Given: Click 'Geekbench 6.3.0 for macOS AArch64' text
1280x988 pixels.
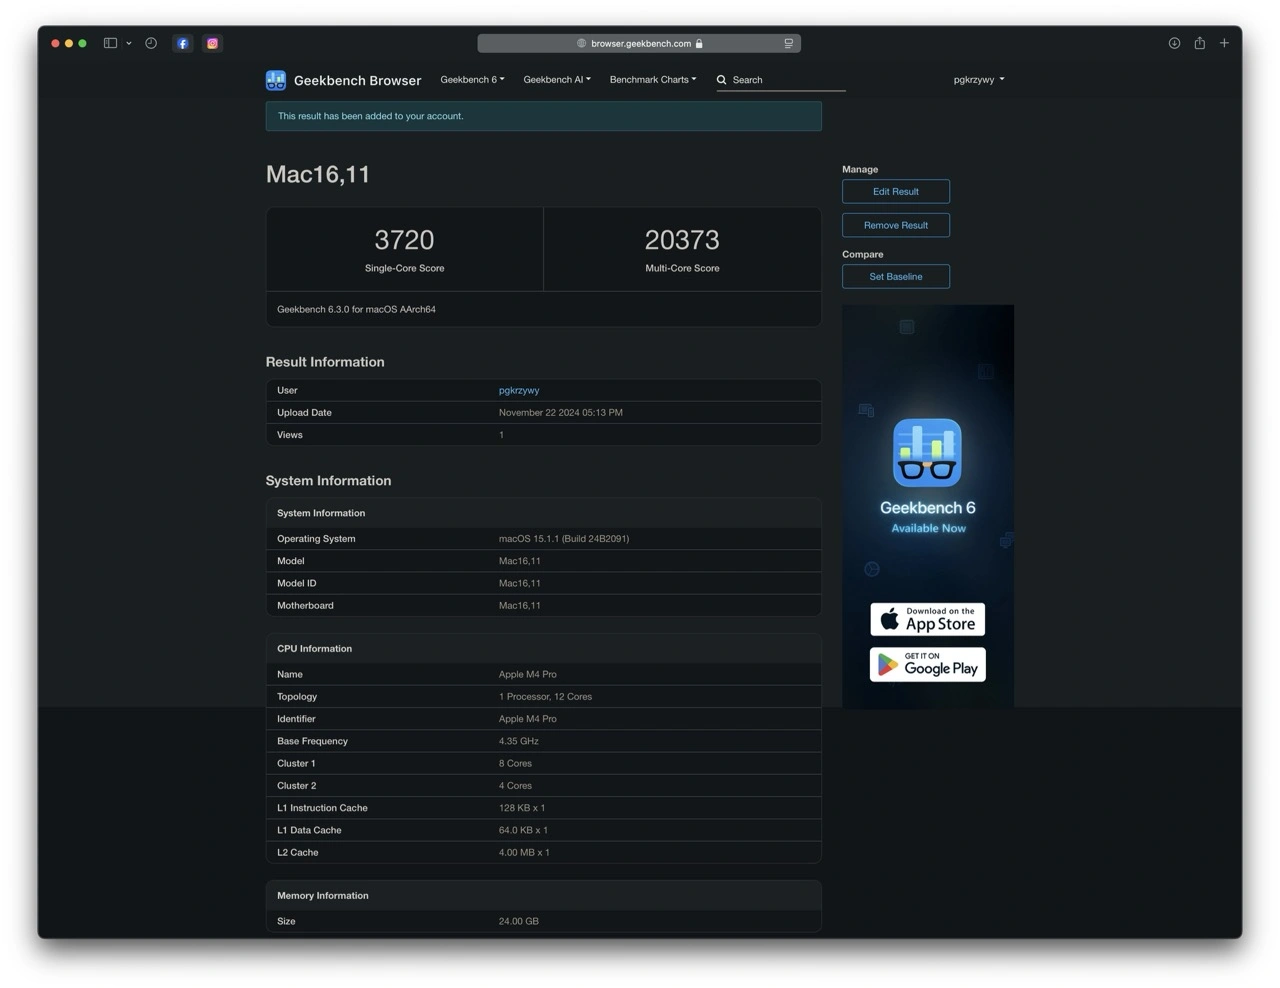Looking at the screenshot, I should point(356,309).
